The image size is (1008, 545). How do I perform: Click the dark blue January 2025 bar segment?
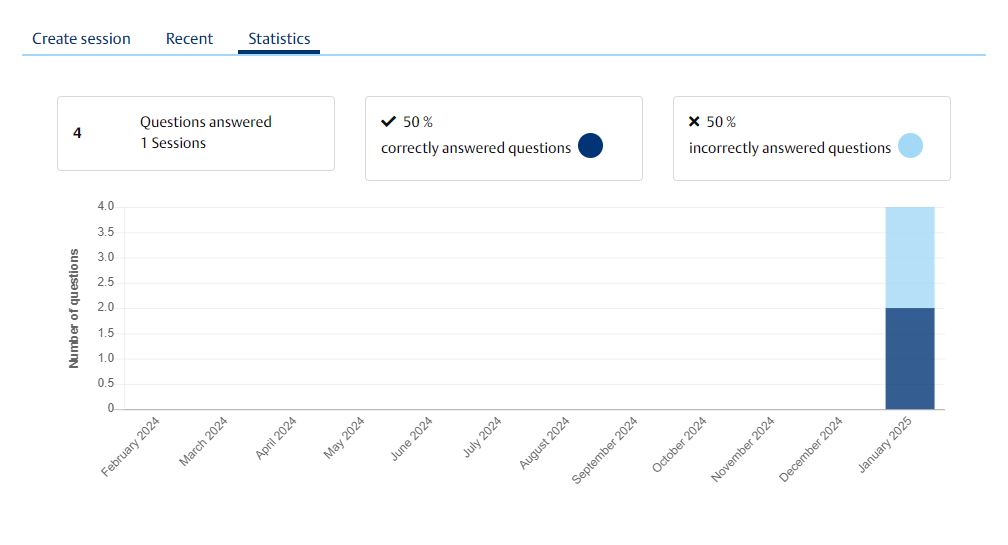coord(909,358)
